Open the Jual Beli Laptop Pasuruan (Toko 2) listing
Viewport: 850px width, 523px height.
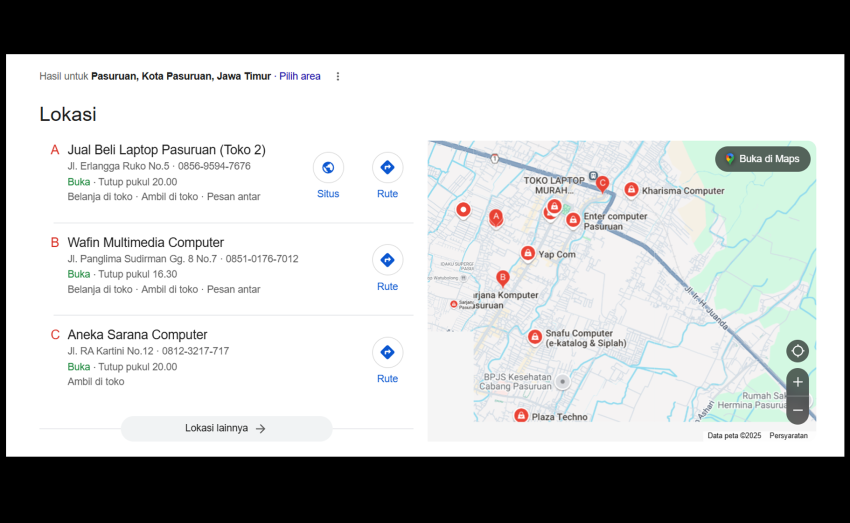166,150
